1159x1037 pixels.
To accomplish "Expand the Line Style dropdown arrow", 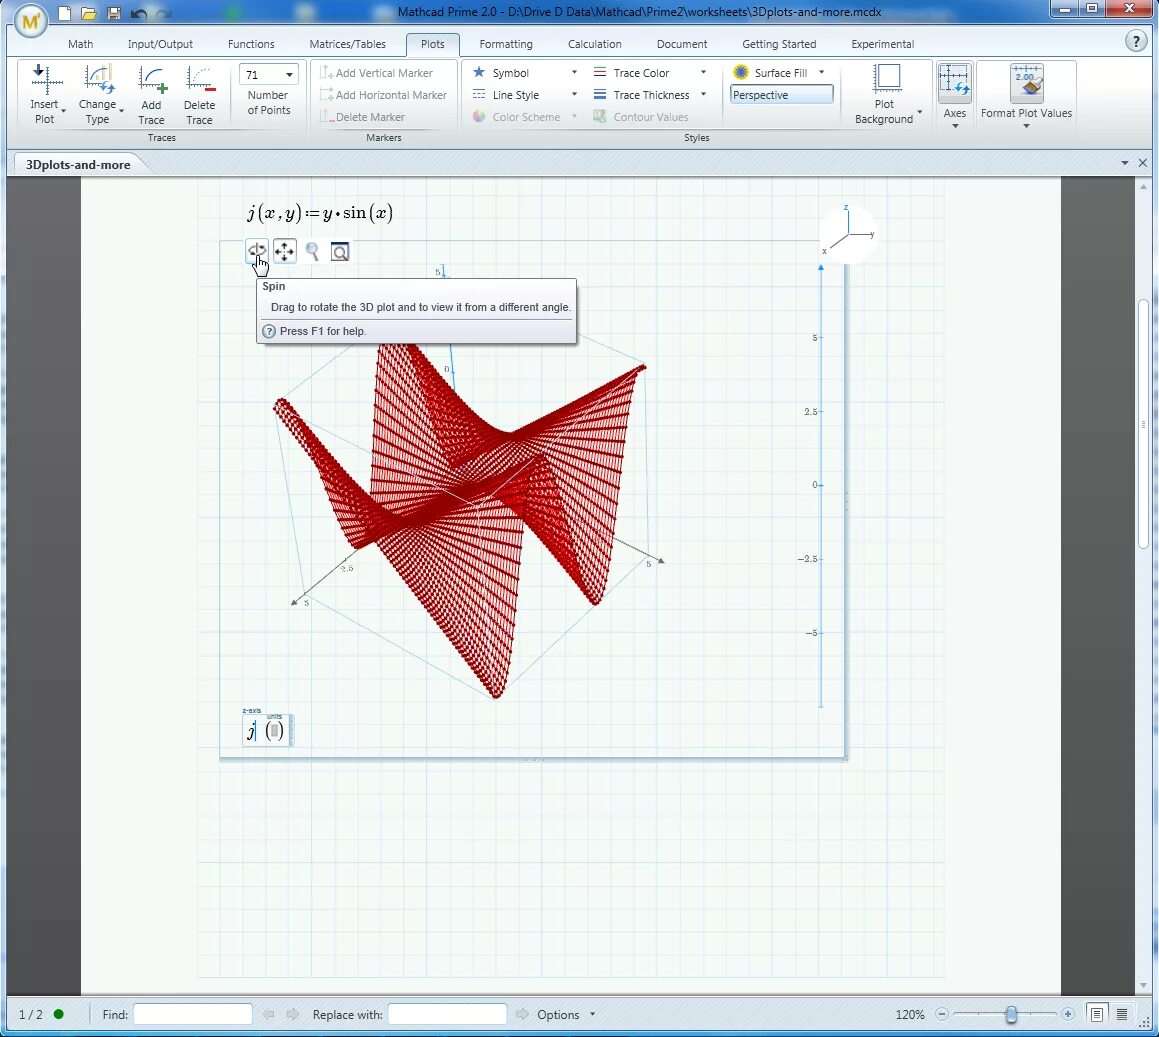I will [574, 95].
